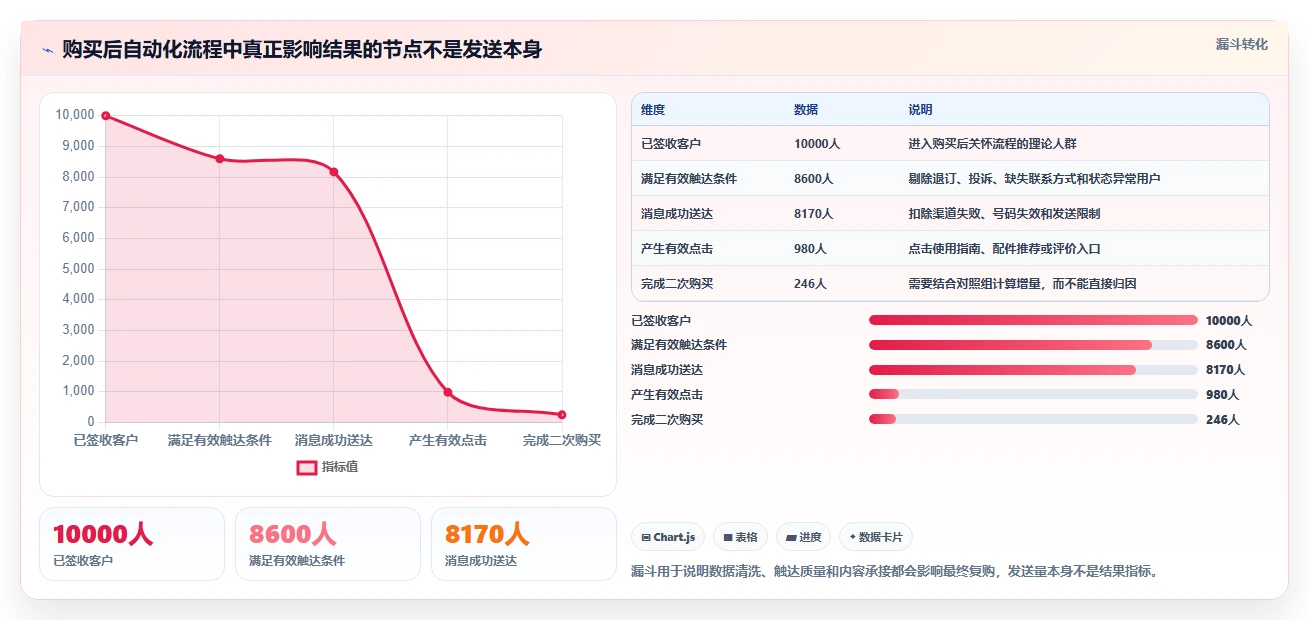Click the chart point for 消息成功送达
The width and height of the screenshot is (1309, 620).
click(x=334, y=172)
